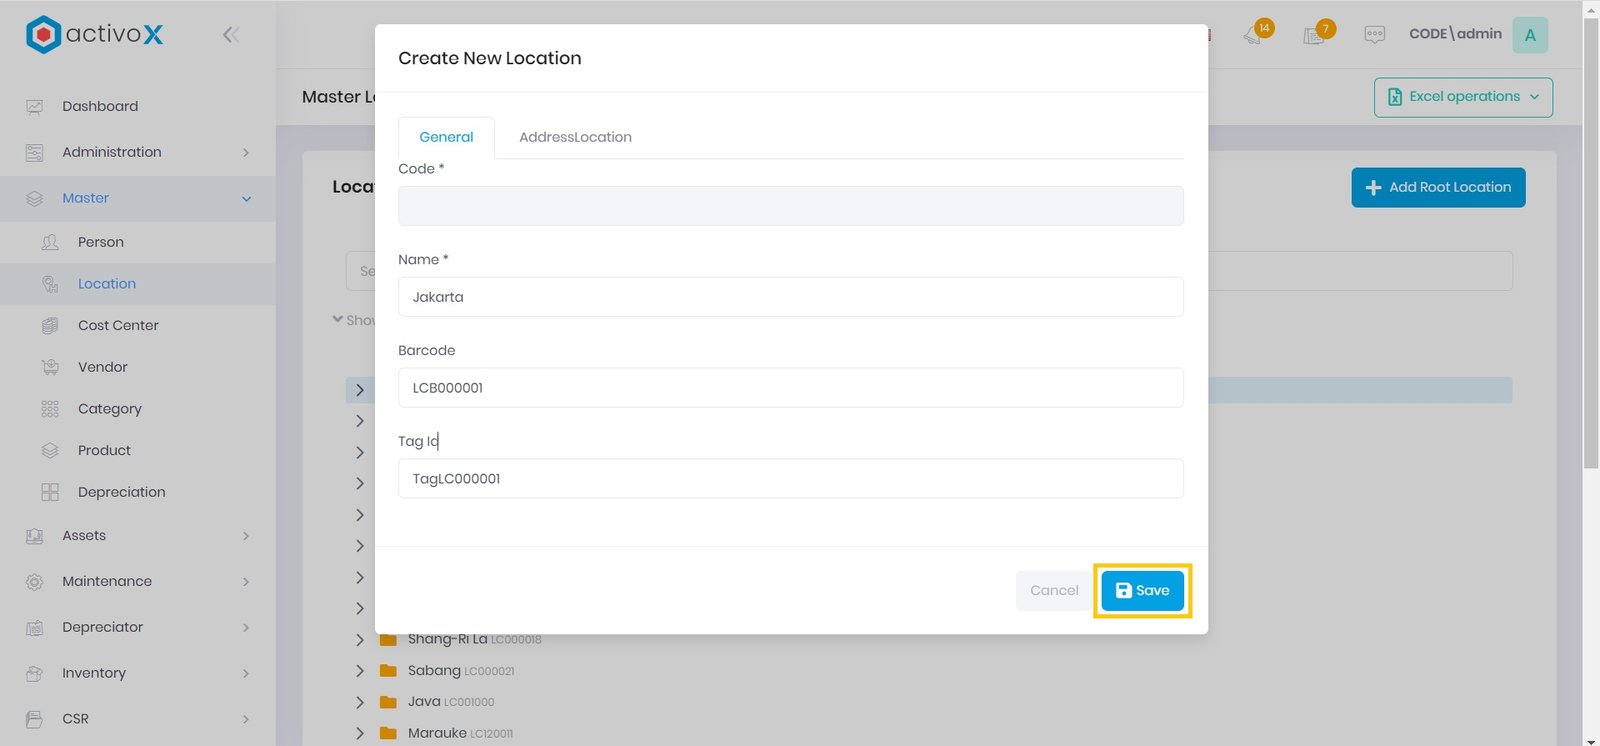Screen dimensions: 1600x746
Task: Cancel the Create New Location dialog
Action: pyautogui.click(x=1054, y=590)
